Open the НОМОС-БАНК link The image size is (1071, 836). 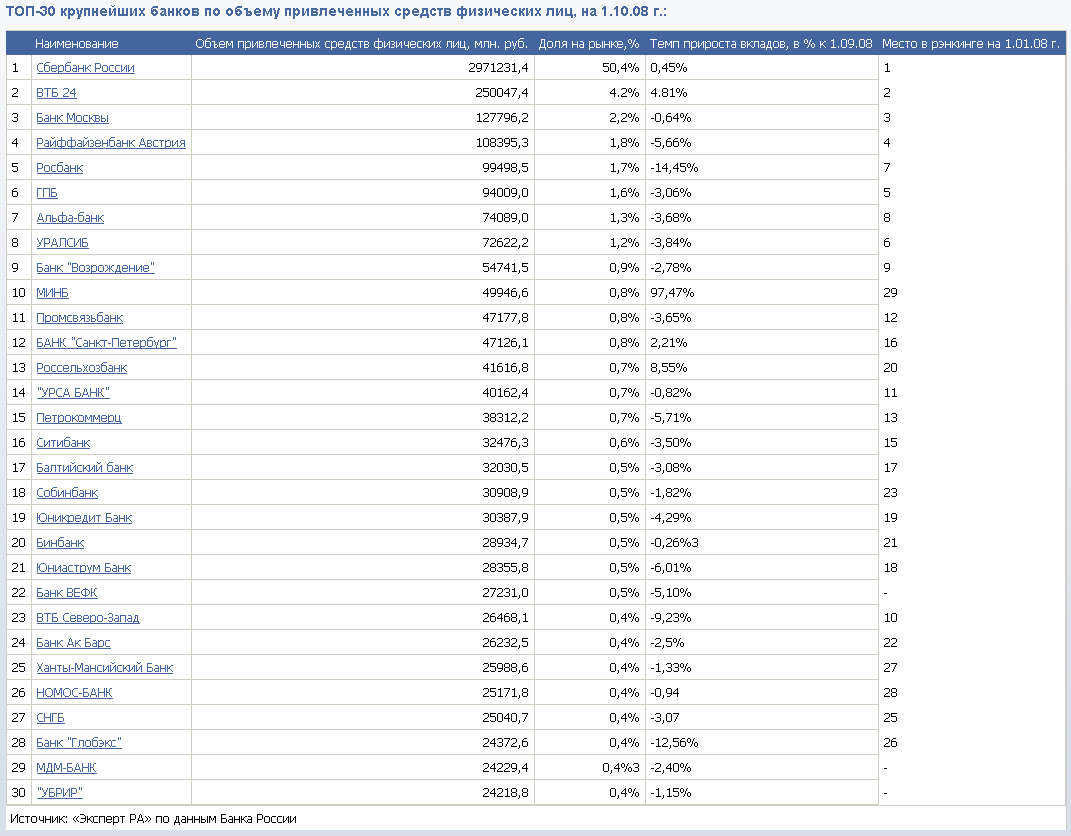74,693
